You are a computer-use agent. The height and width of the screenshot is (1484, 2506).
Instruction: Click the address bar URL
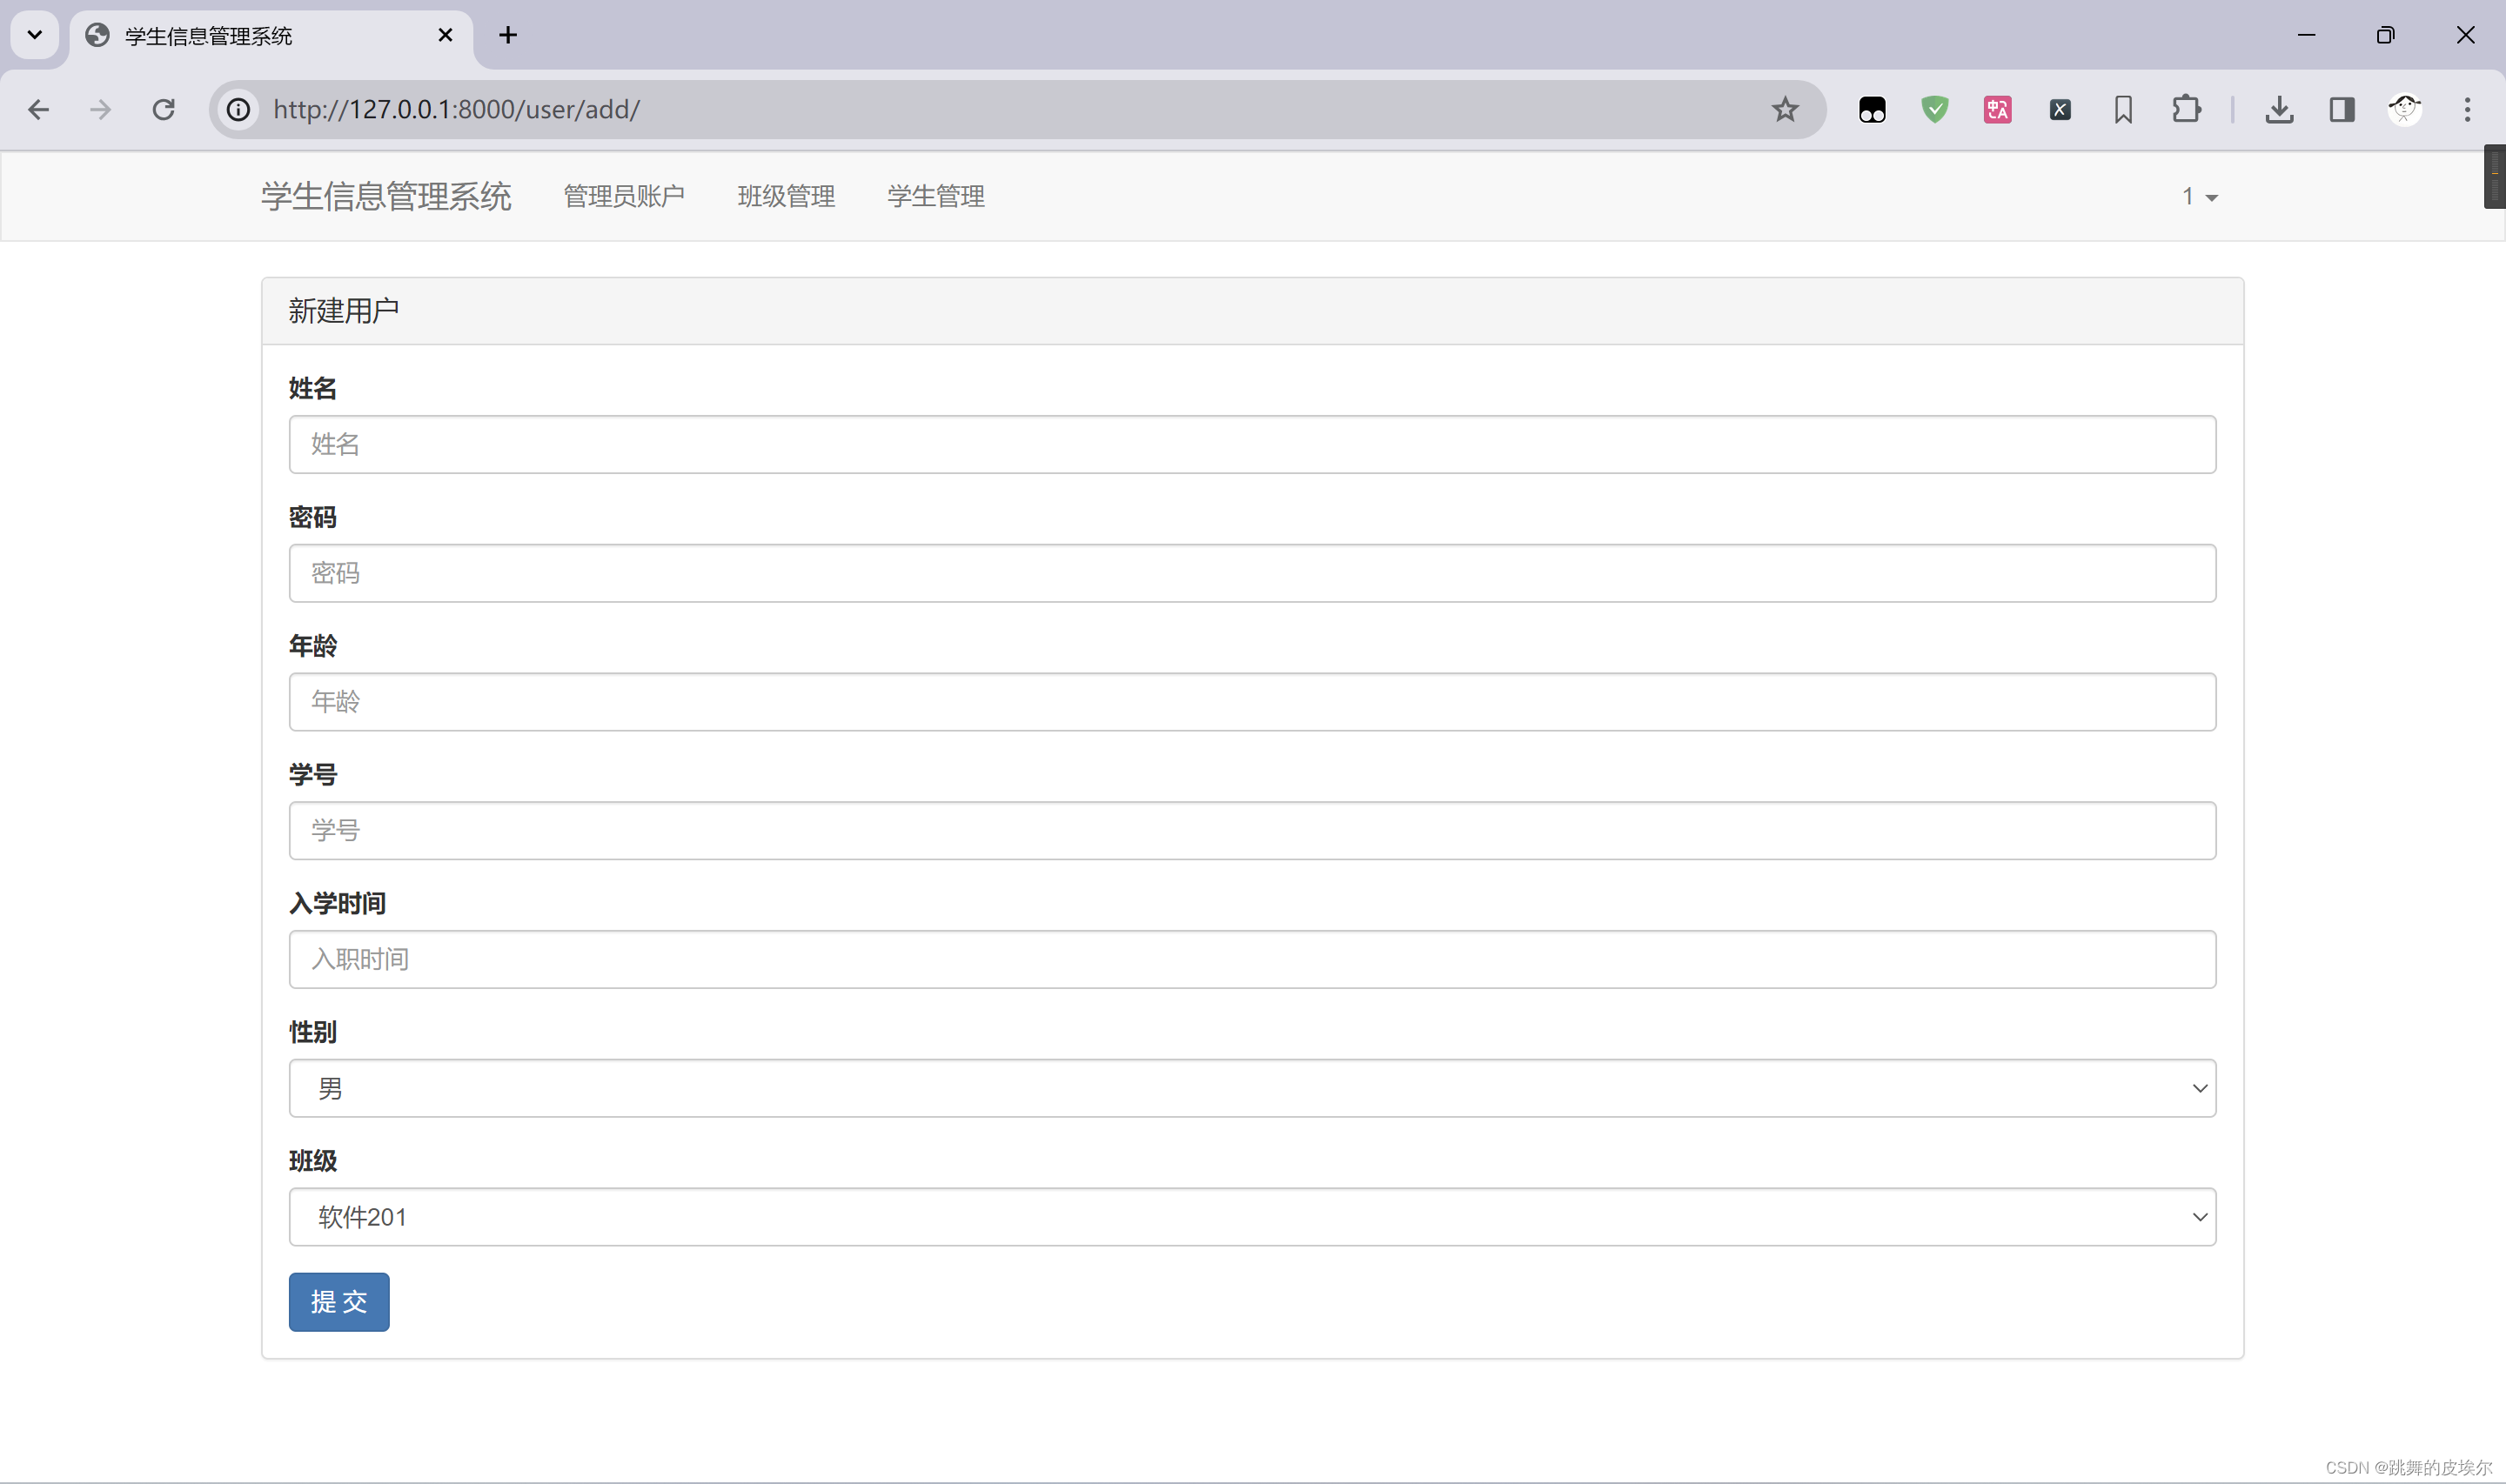(456, 109)
